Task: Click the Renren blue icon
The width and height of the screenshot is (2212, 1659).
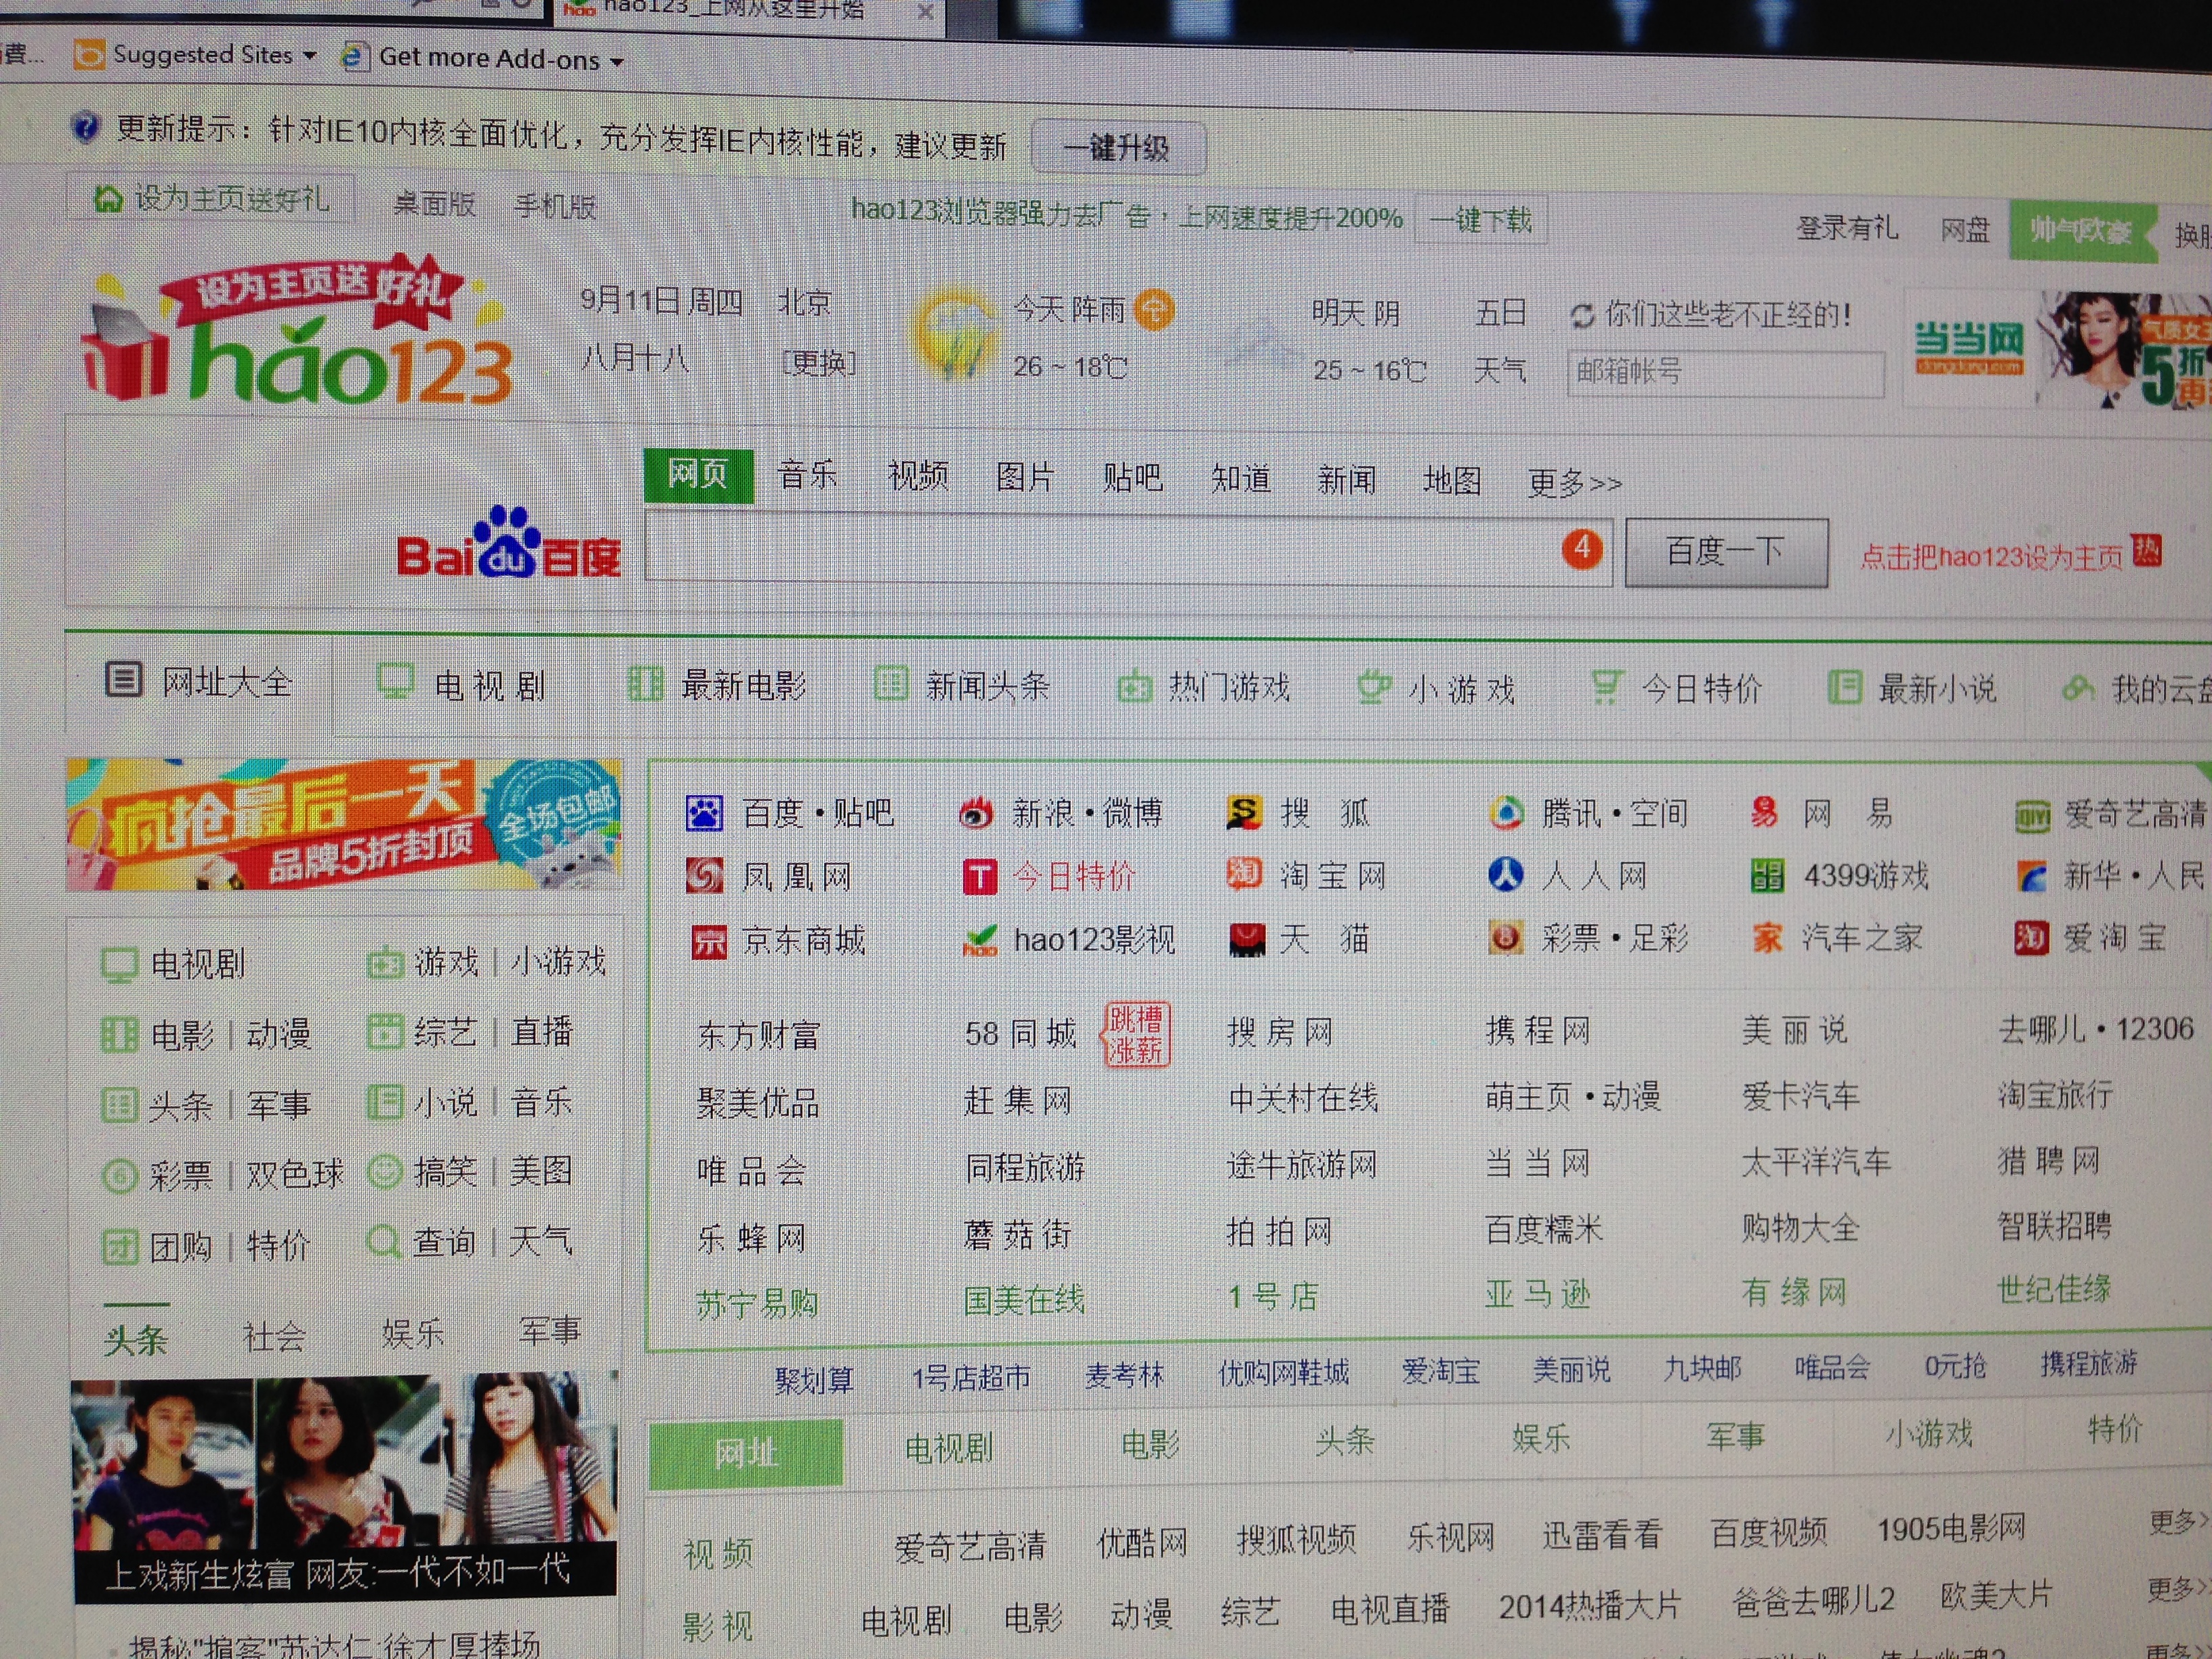Action: click(x=1505, y=874)
